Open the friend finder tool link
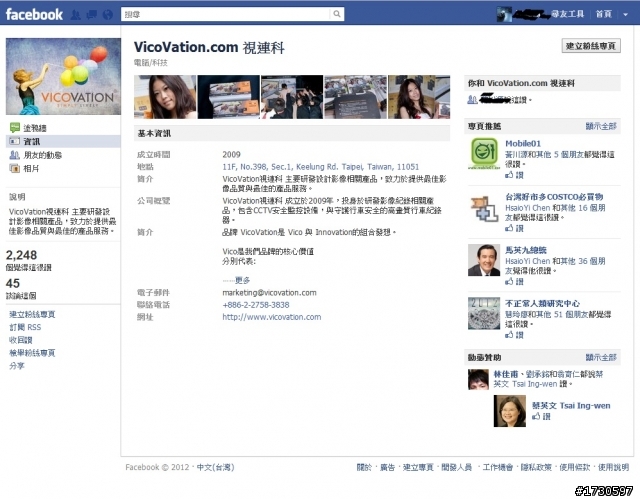The image size is (640, 499). pos(567,14)
